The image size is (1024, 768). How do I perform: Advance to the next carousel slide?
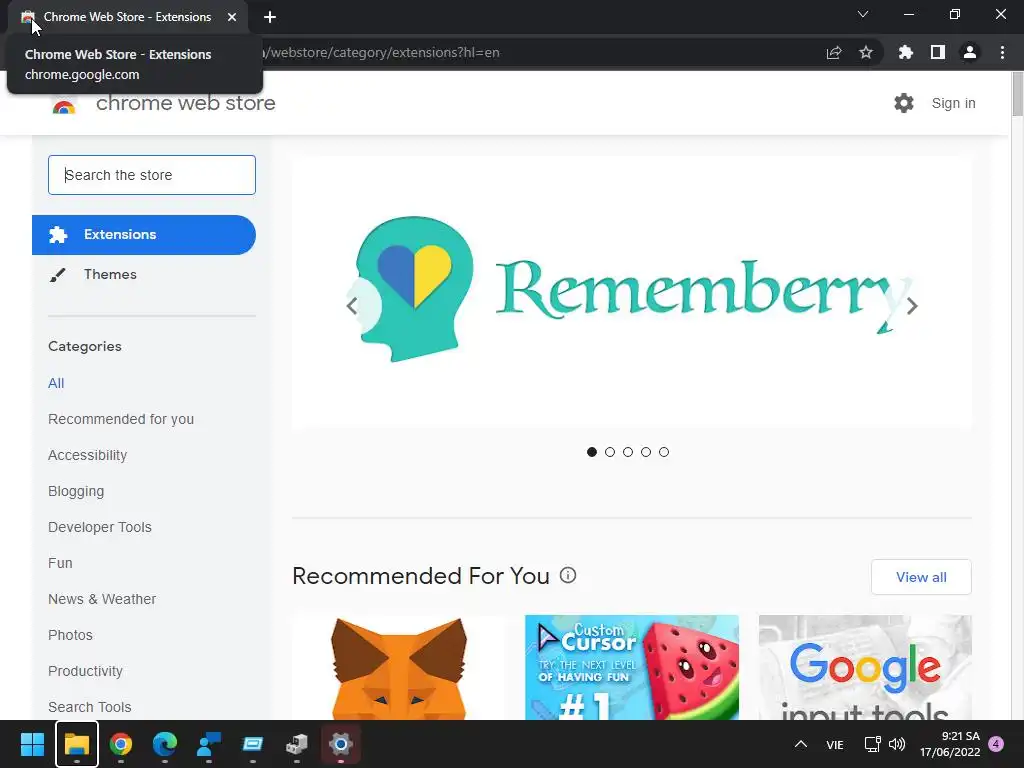click(x=912, y=305)
